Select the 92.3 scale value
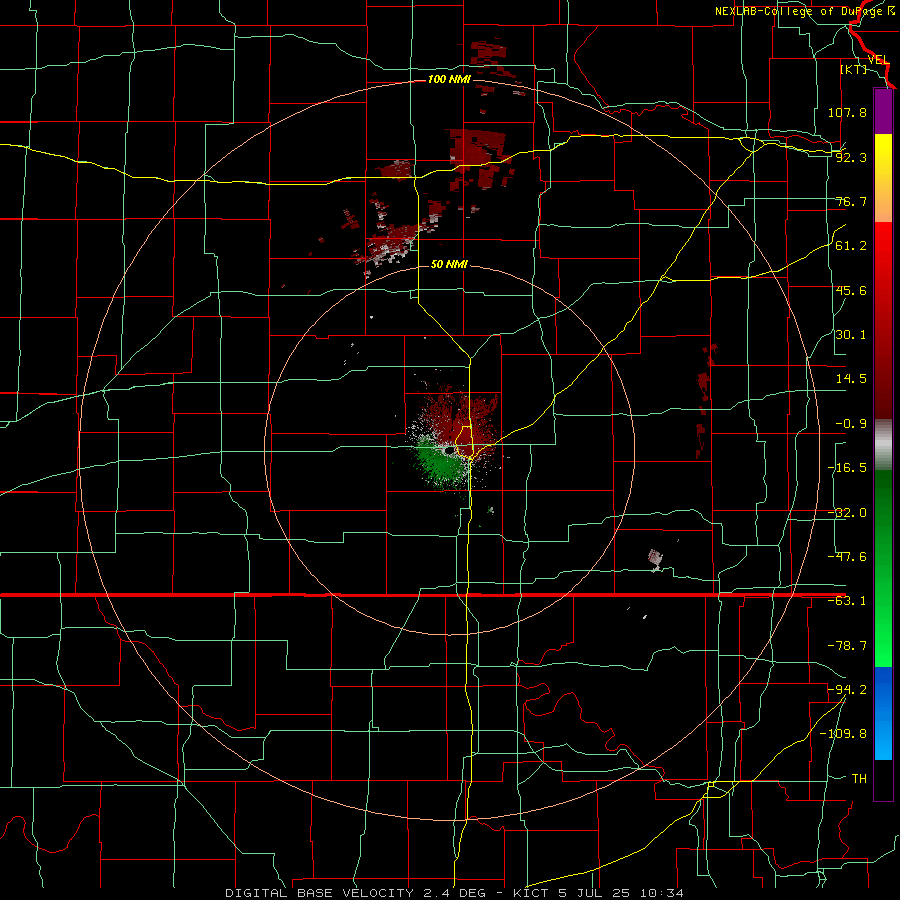This screenshot has width=900, height=900. click(x=851, y=157)
